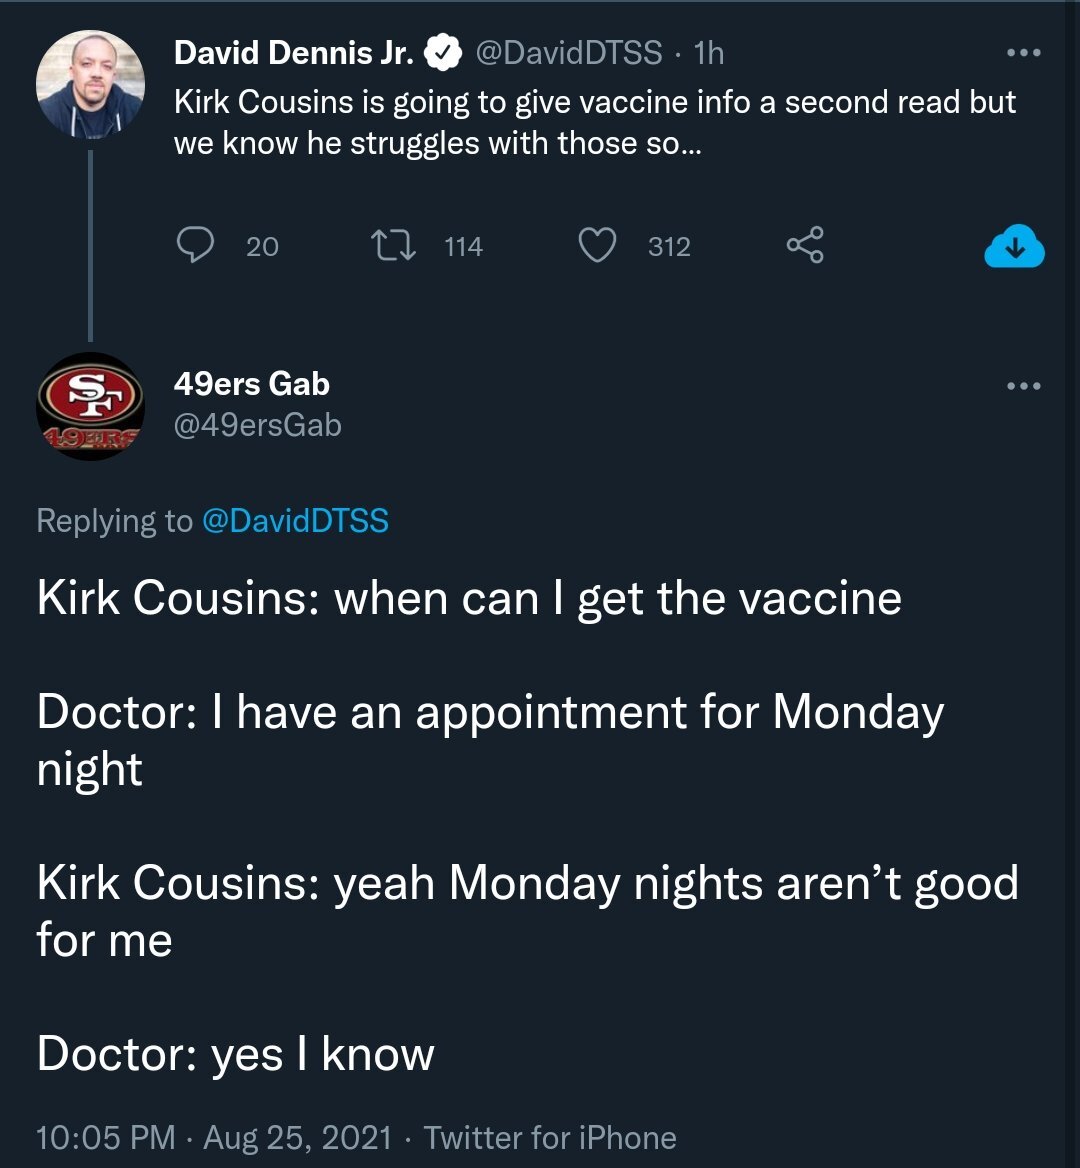Like the Kirk Cousins vaccine tweet

point(598,245)
